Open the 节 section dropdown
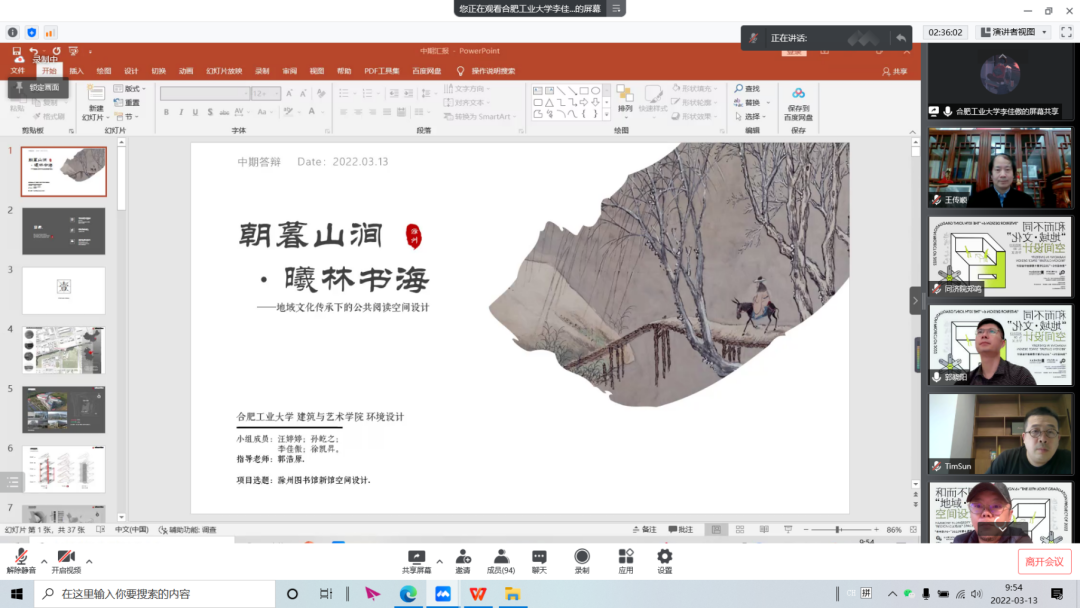Viewport: 1080px width, 608px height. [126, 116]
